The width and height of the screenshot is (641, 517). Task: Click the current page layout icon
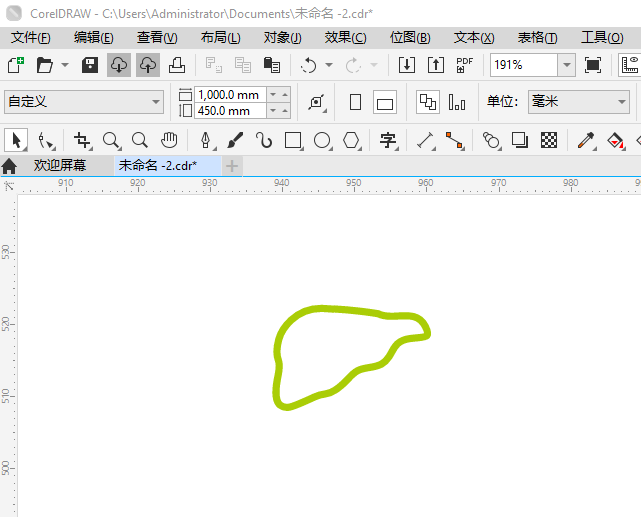(457, 102)
